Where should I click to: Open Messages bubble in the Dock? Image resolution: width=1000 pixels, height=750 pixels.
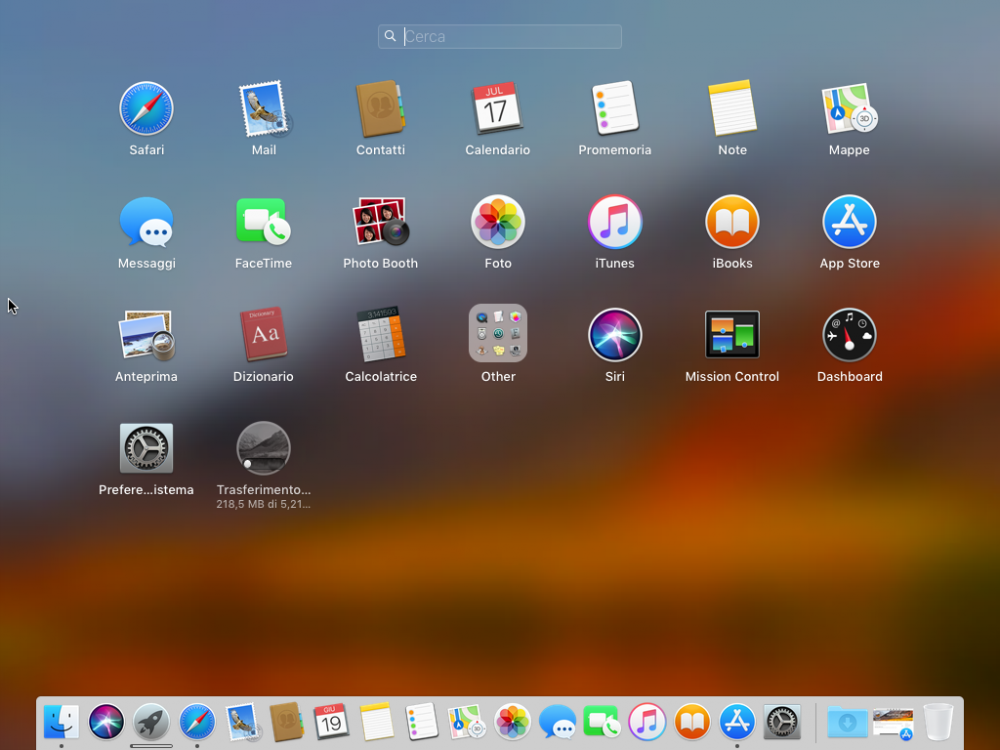(x=557, y=722)
